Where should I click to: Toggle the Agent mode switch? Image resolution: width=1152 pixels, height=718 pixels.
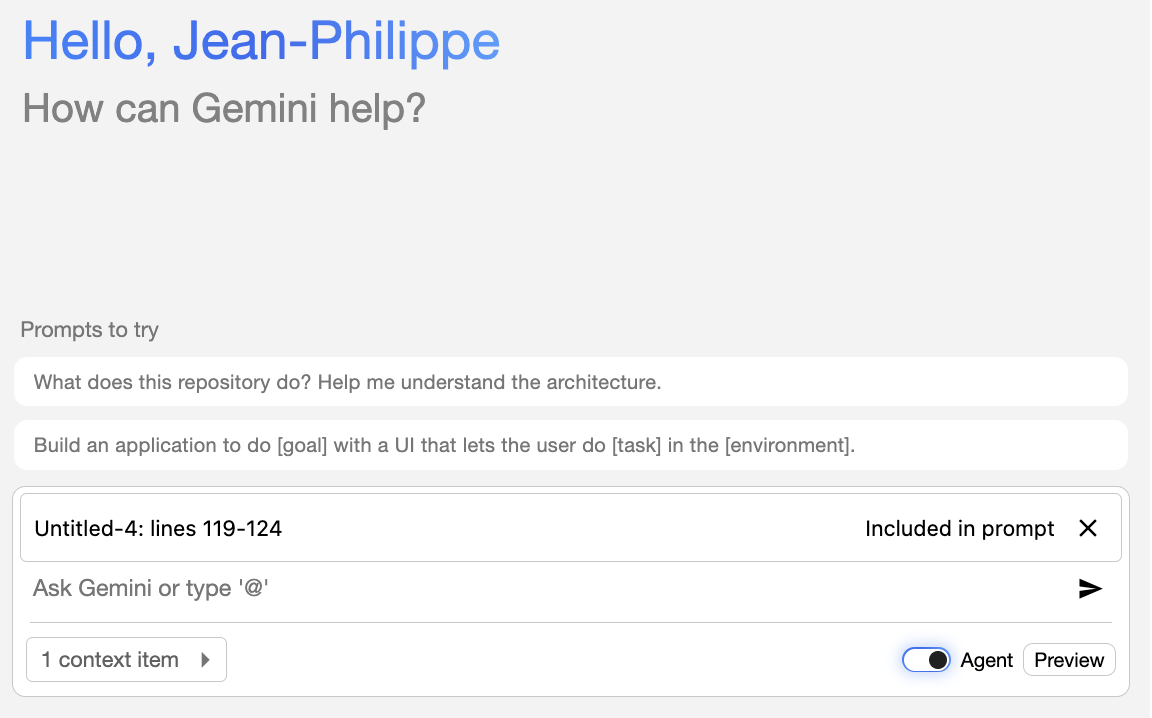[926, 660]
